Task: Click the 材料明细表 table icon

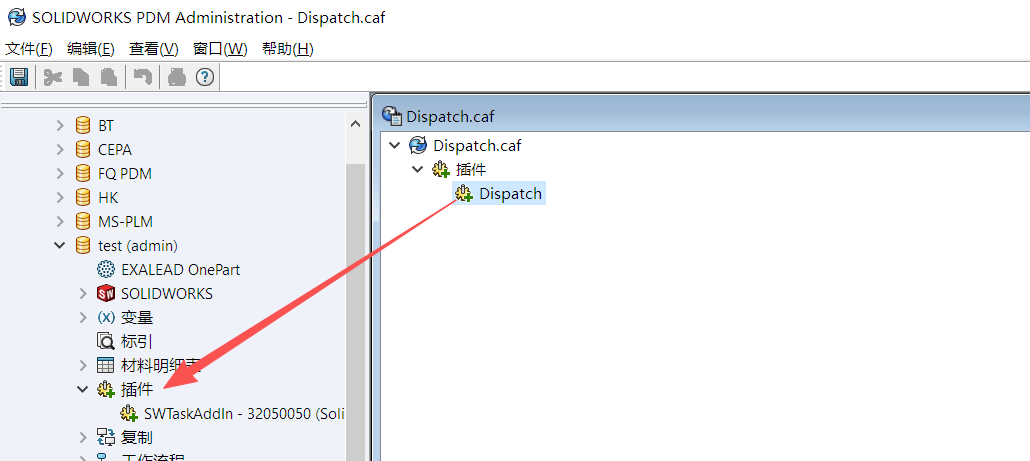Action: point(106,365)
